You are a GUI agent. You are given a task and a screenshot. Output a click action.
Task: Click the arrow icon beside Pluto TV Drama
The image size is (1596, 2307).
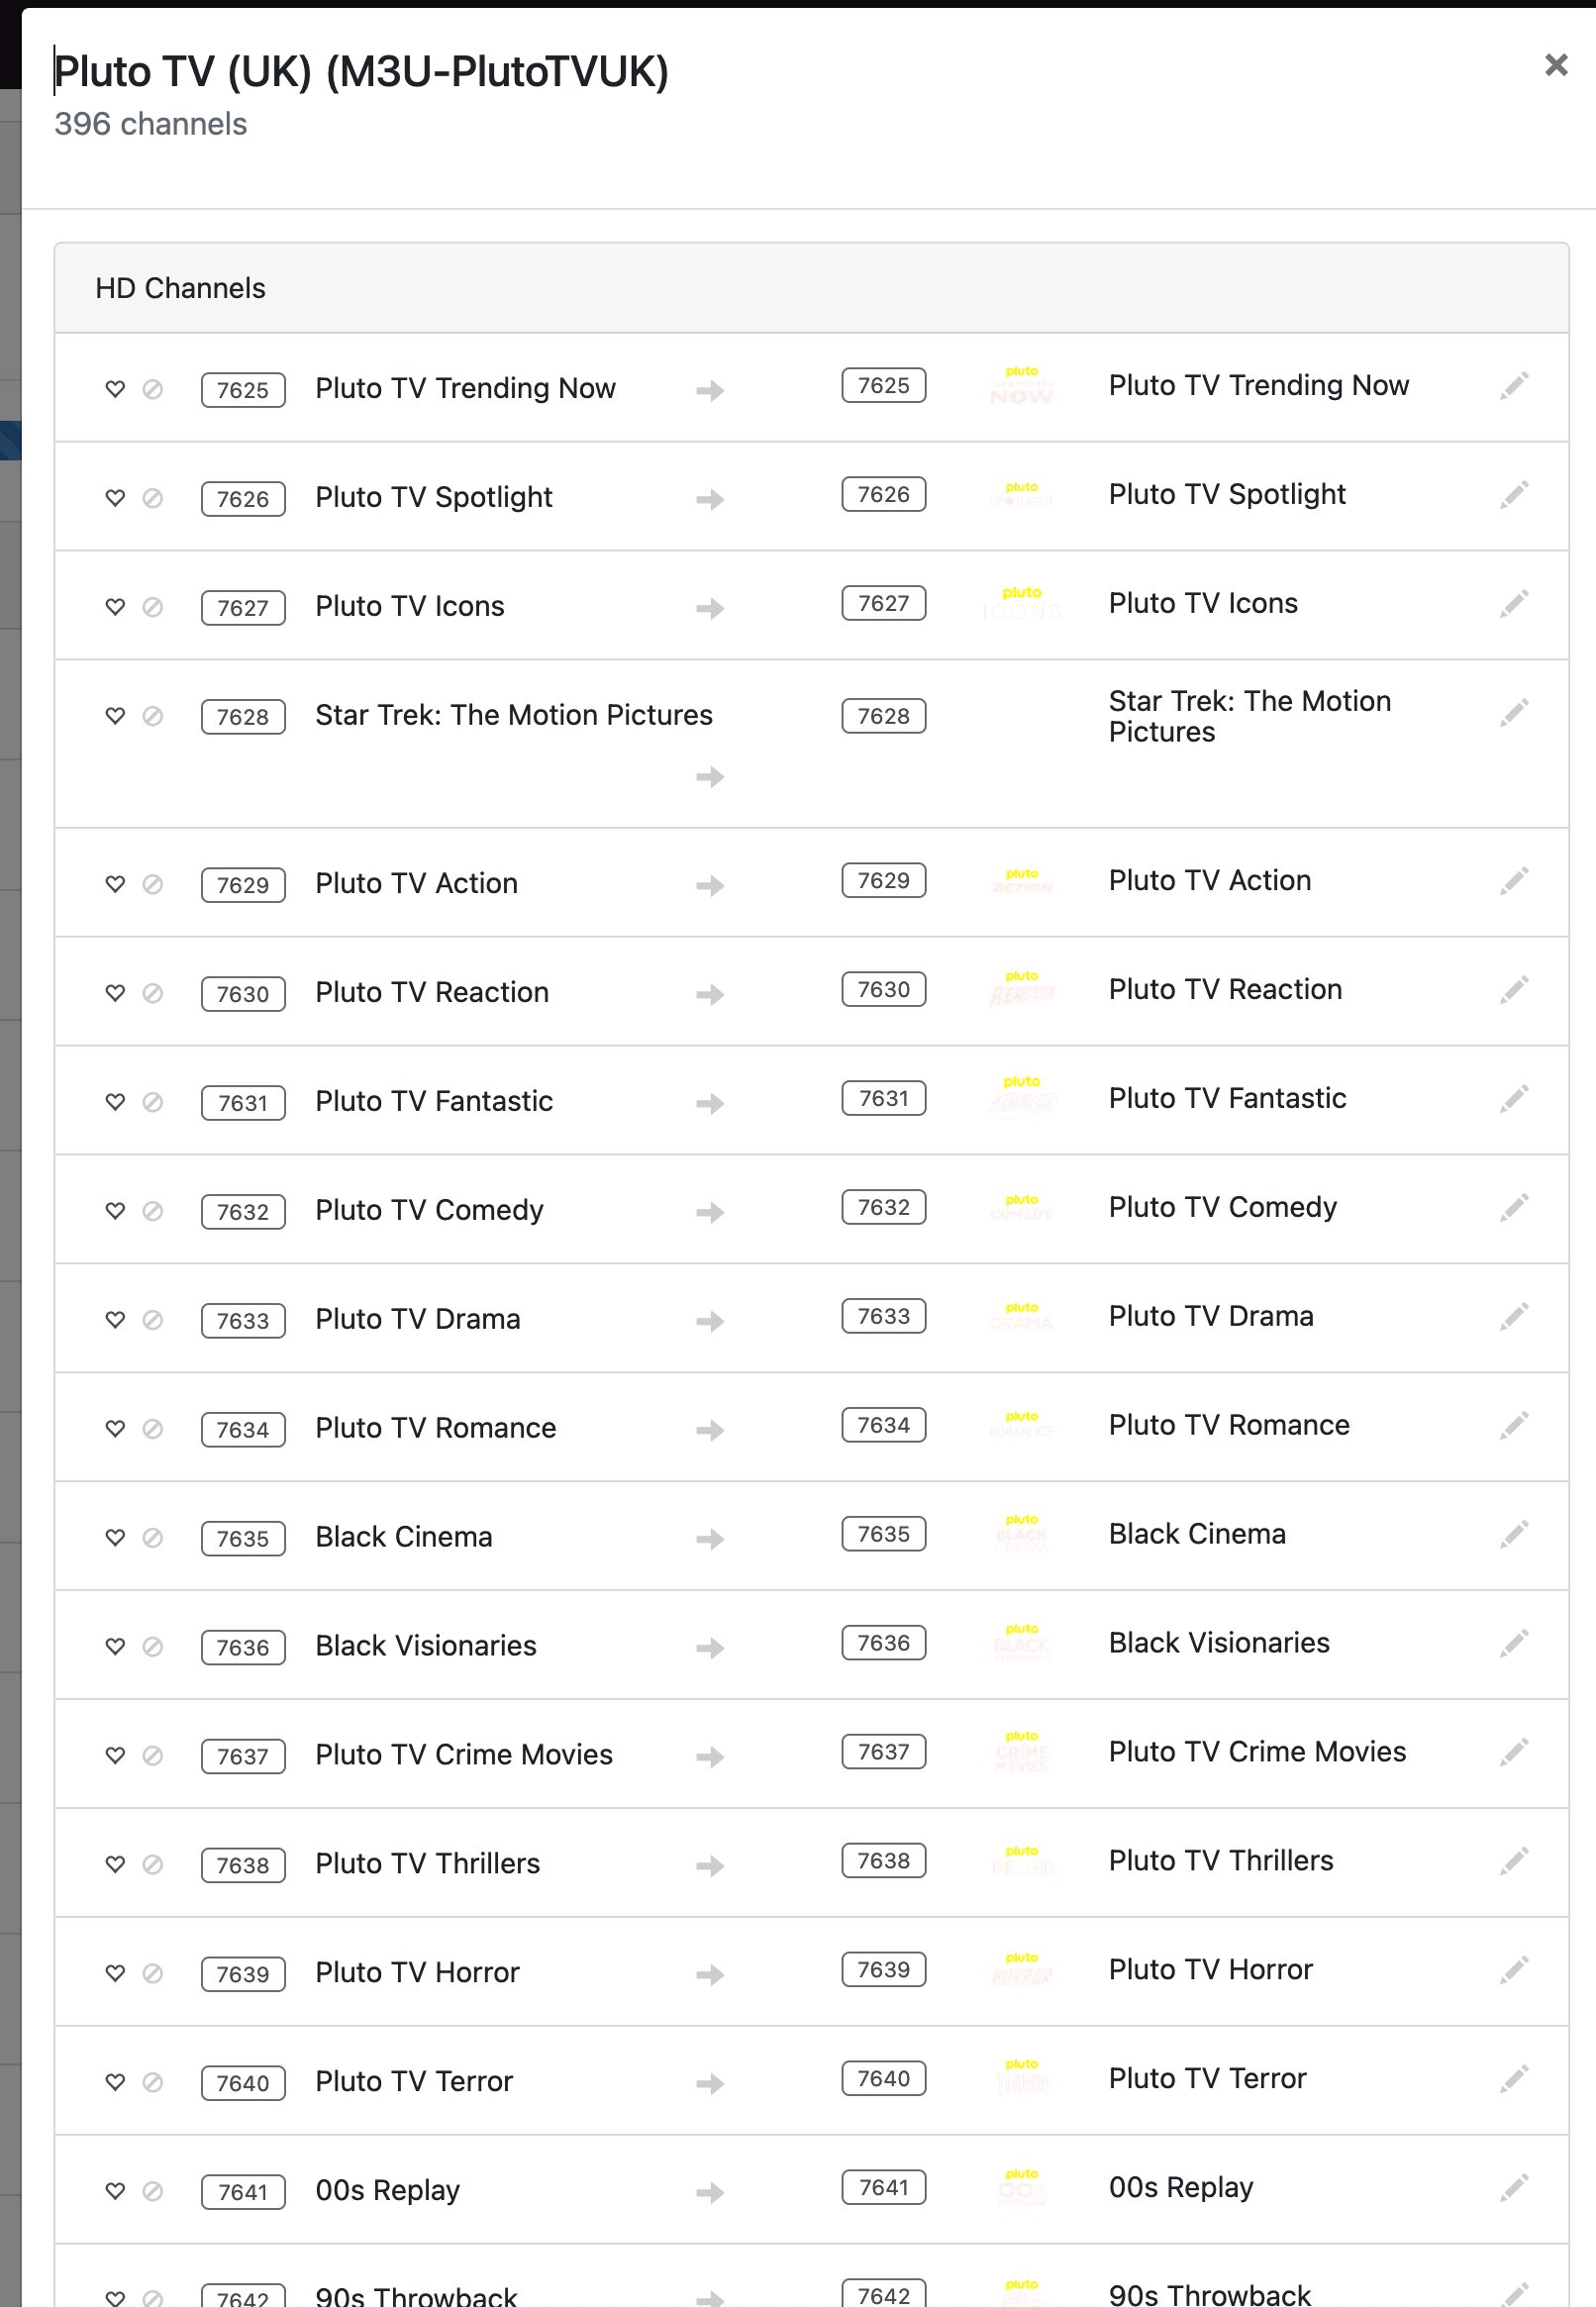coord(710,1321)
